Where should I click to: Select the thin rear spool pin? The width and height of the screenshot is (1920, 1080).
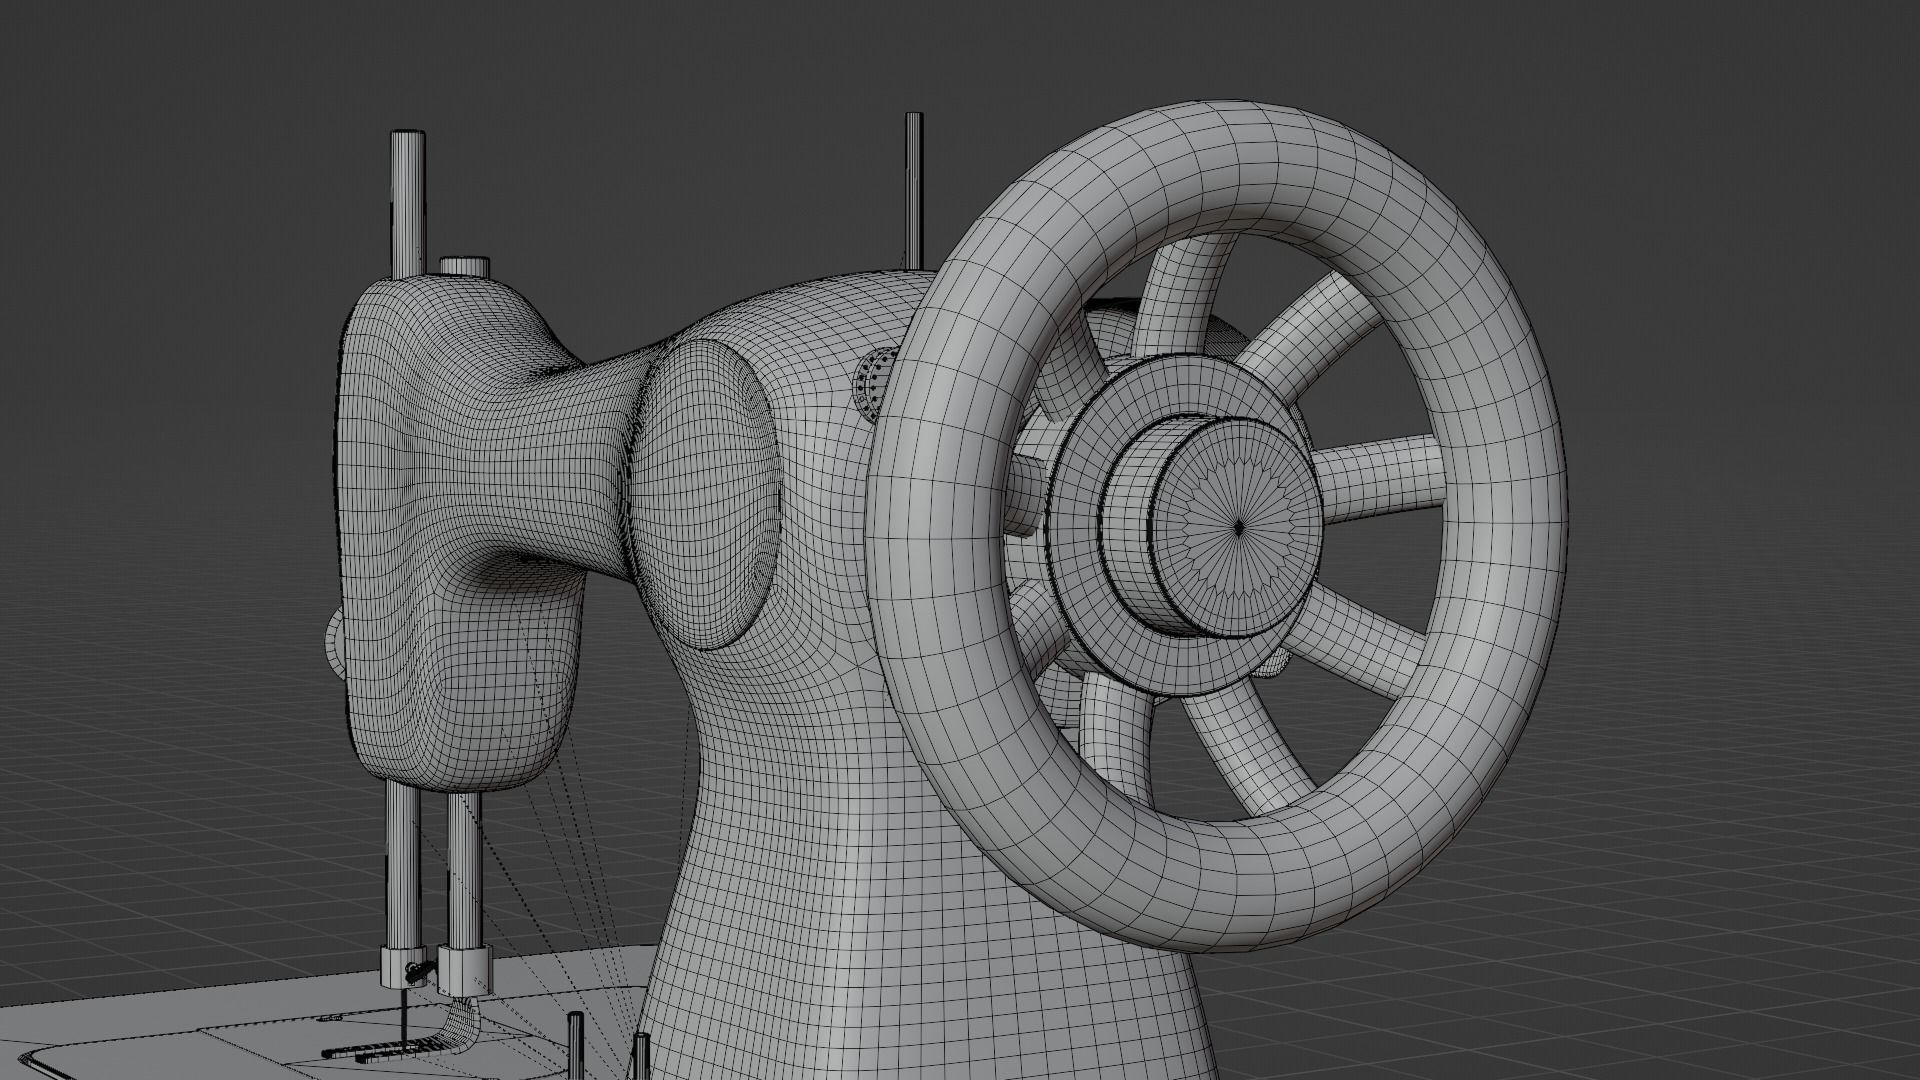(x=914, y=190)
